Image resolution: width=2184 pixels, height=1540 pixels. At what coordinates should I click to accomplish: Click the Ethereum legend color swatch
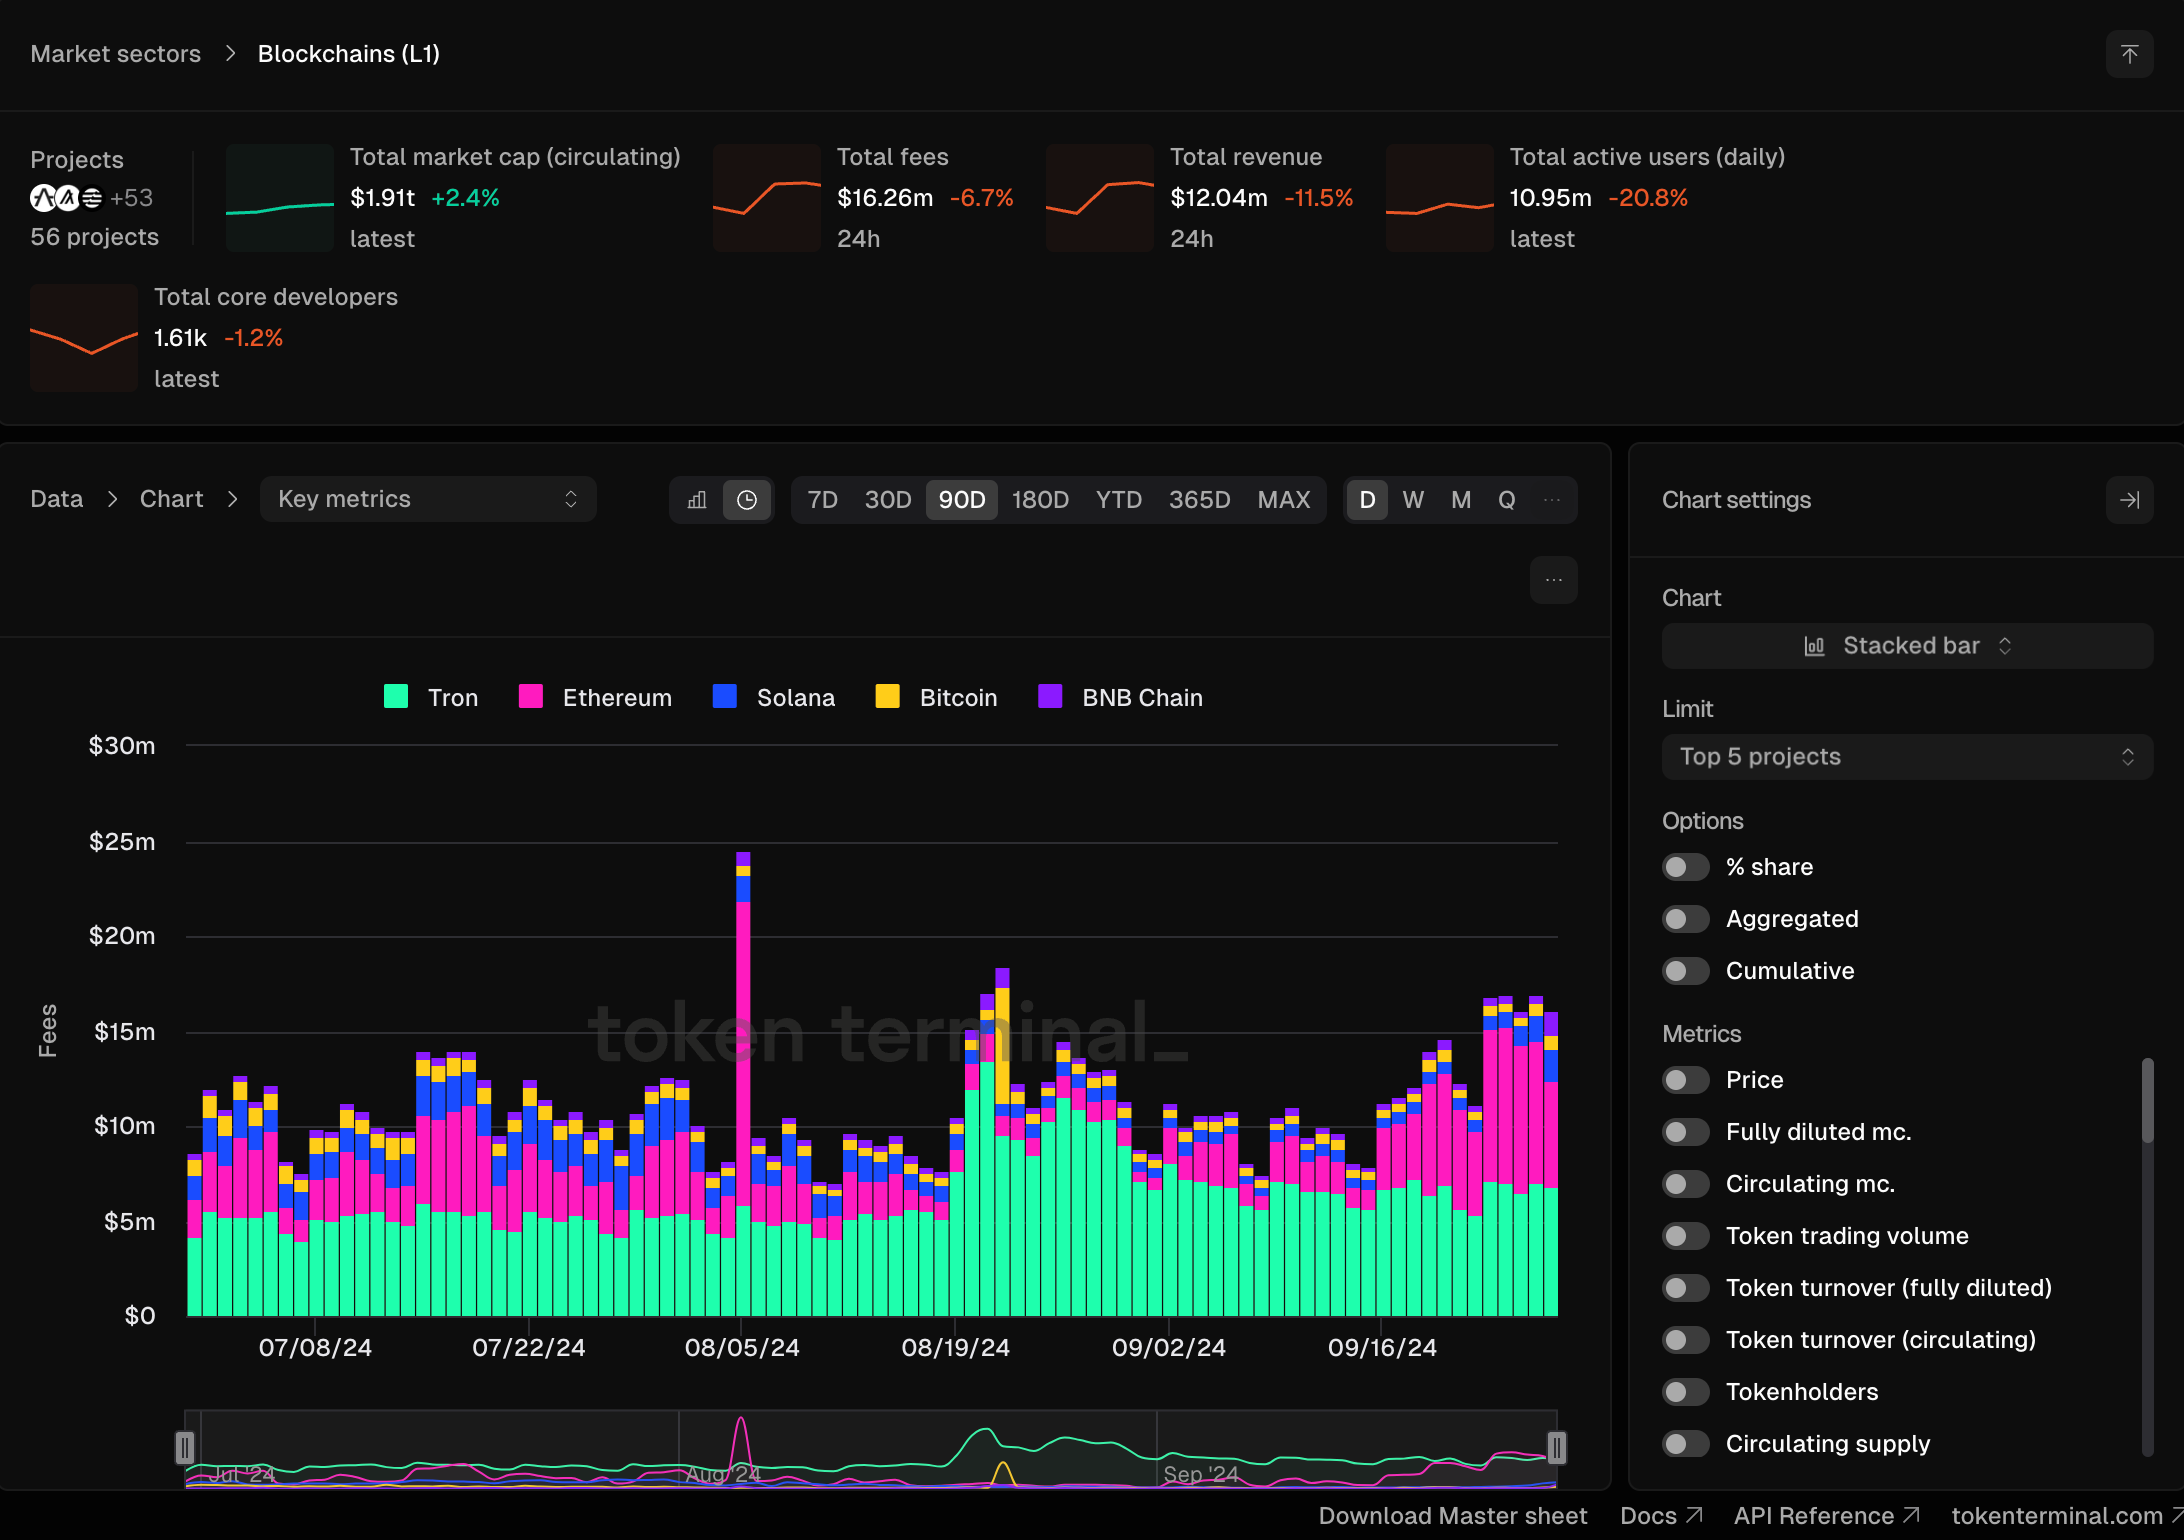(531, 697)
